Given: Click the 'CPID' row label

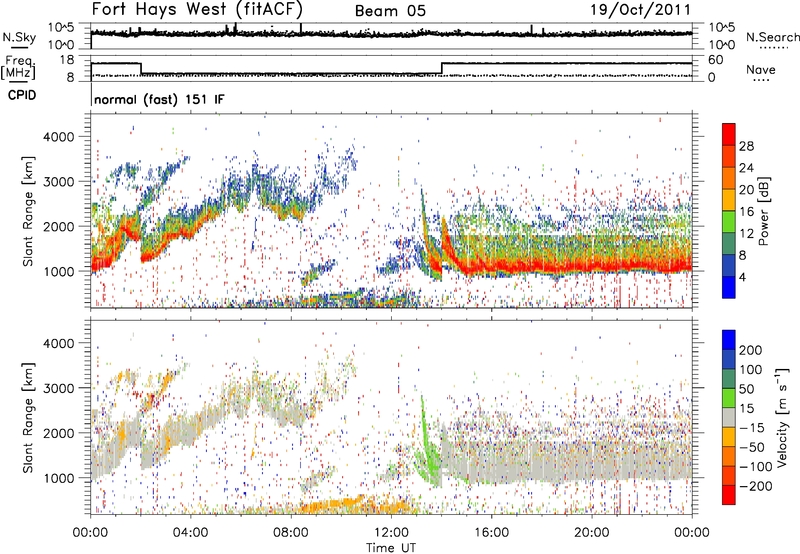Looking at the screenshot, I should coord(21,95).
